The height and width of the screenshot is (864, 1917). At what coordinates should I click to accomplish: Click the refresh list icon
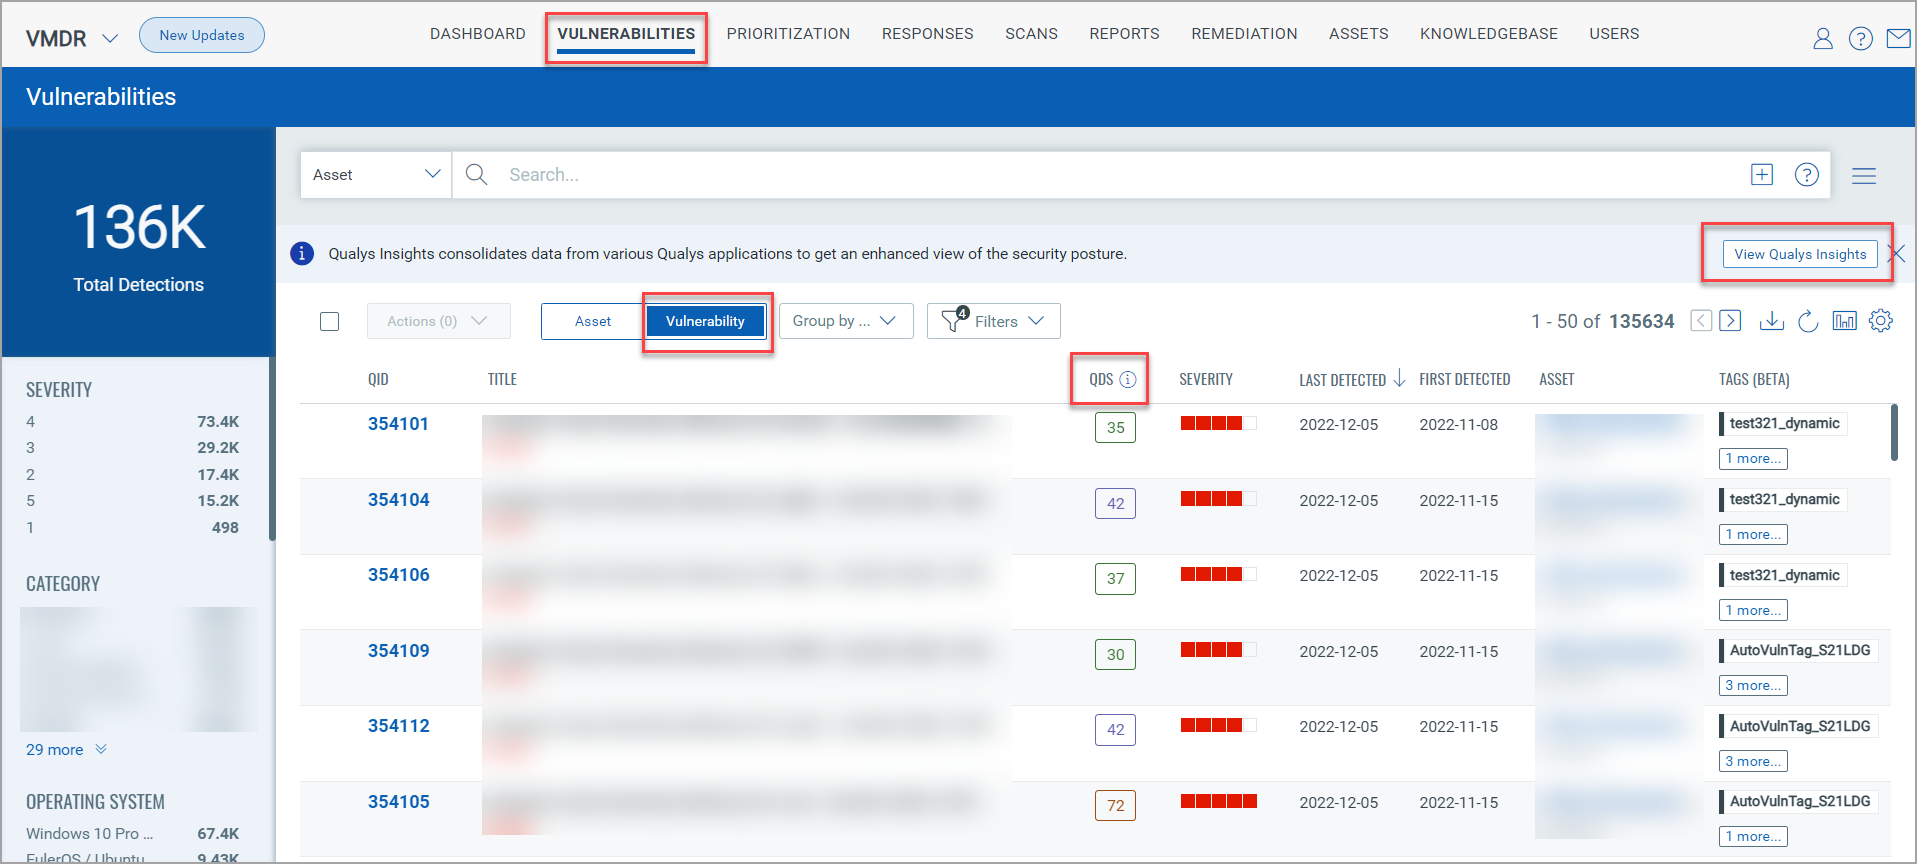pyautogui.click(x=1807, y=321)
